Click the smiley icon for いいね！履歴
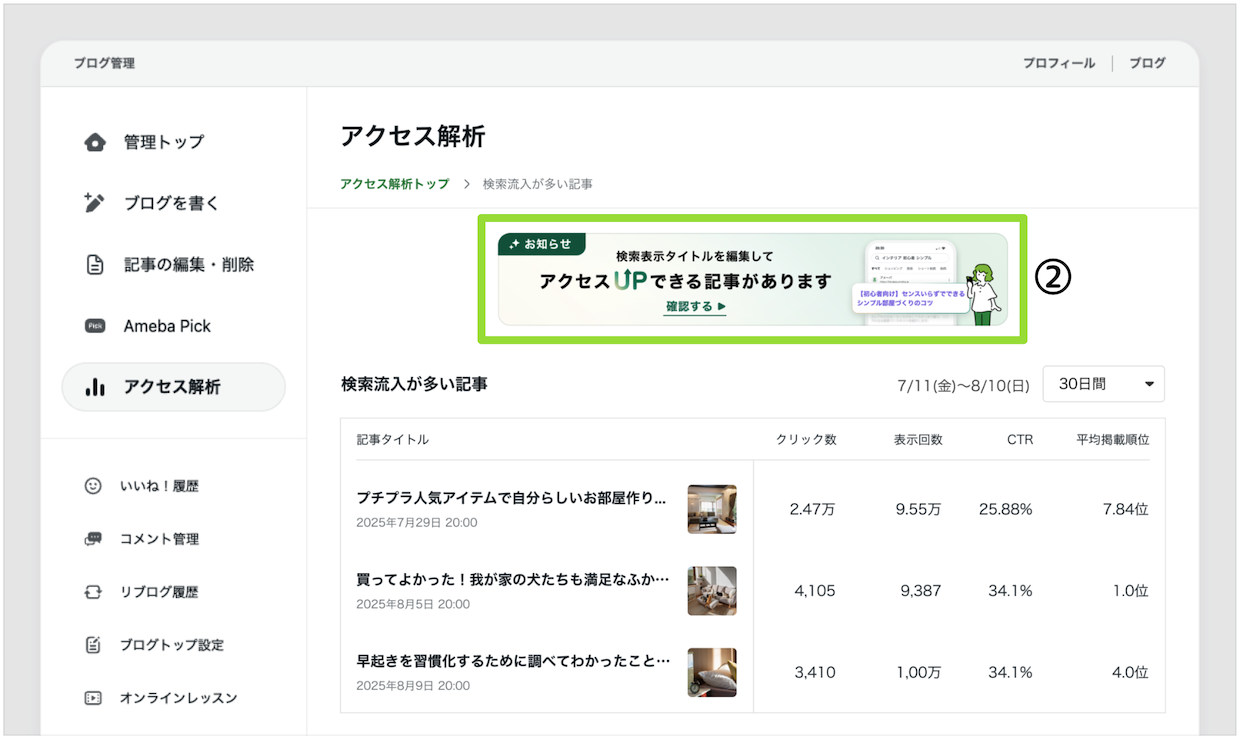 tap(93, 486)
